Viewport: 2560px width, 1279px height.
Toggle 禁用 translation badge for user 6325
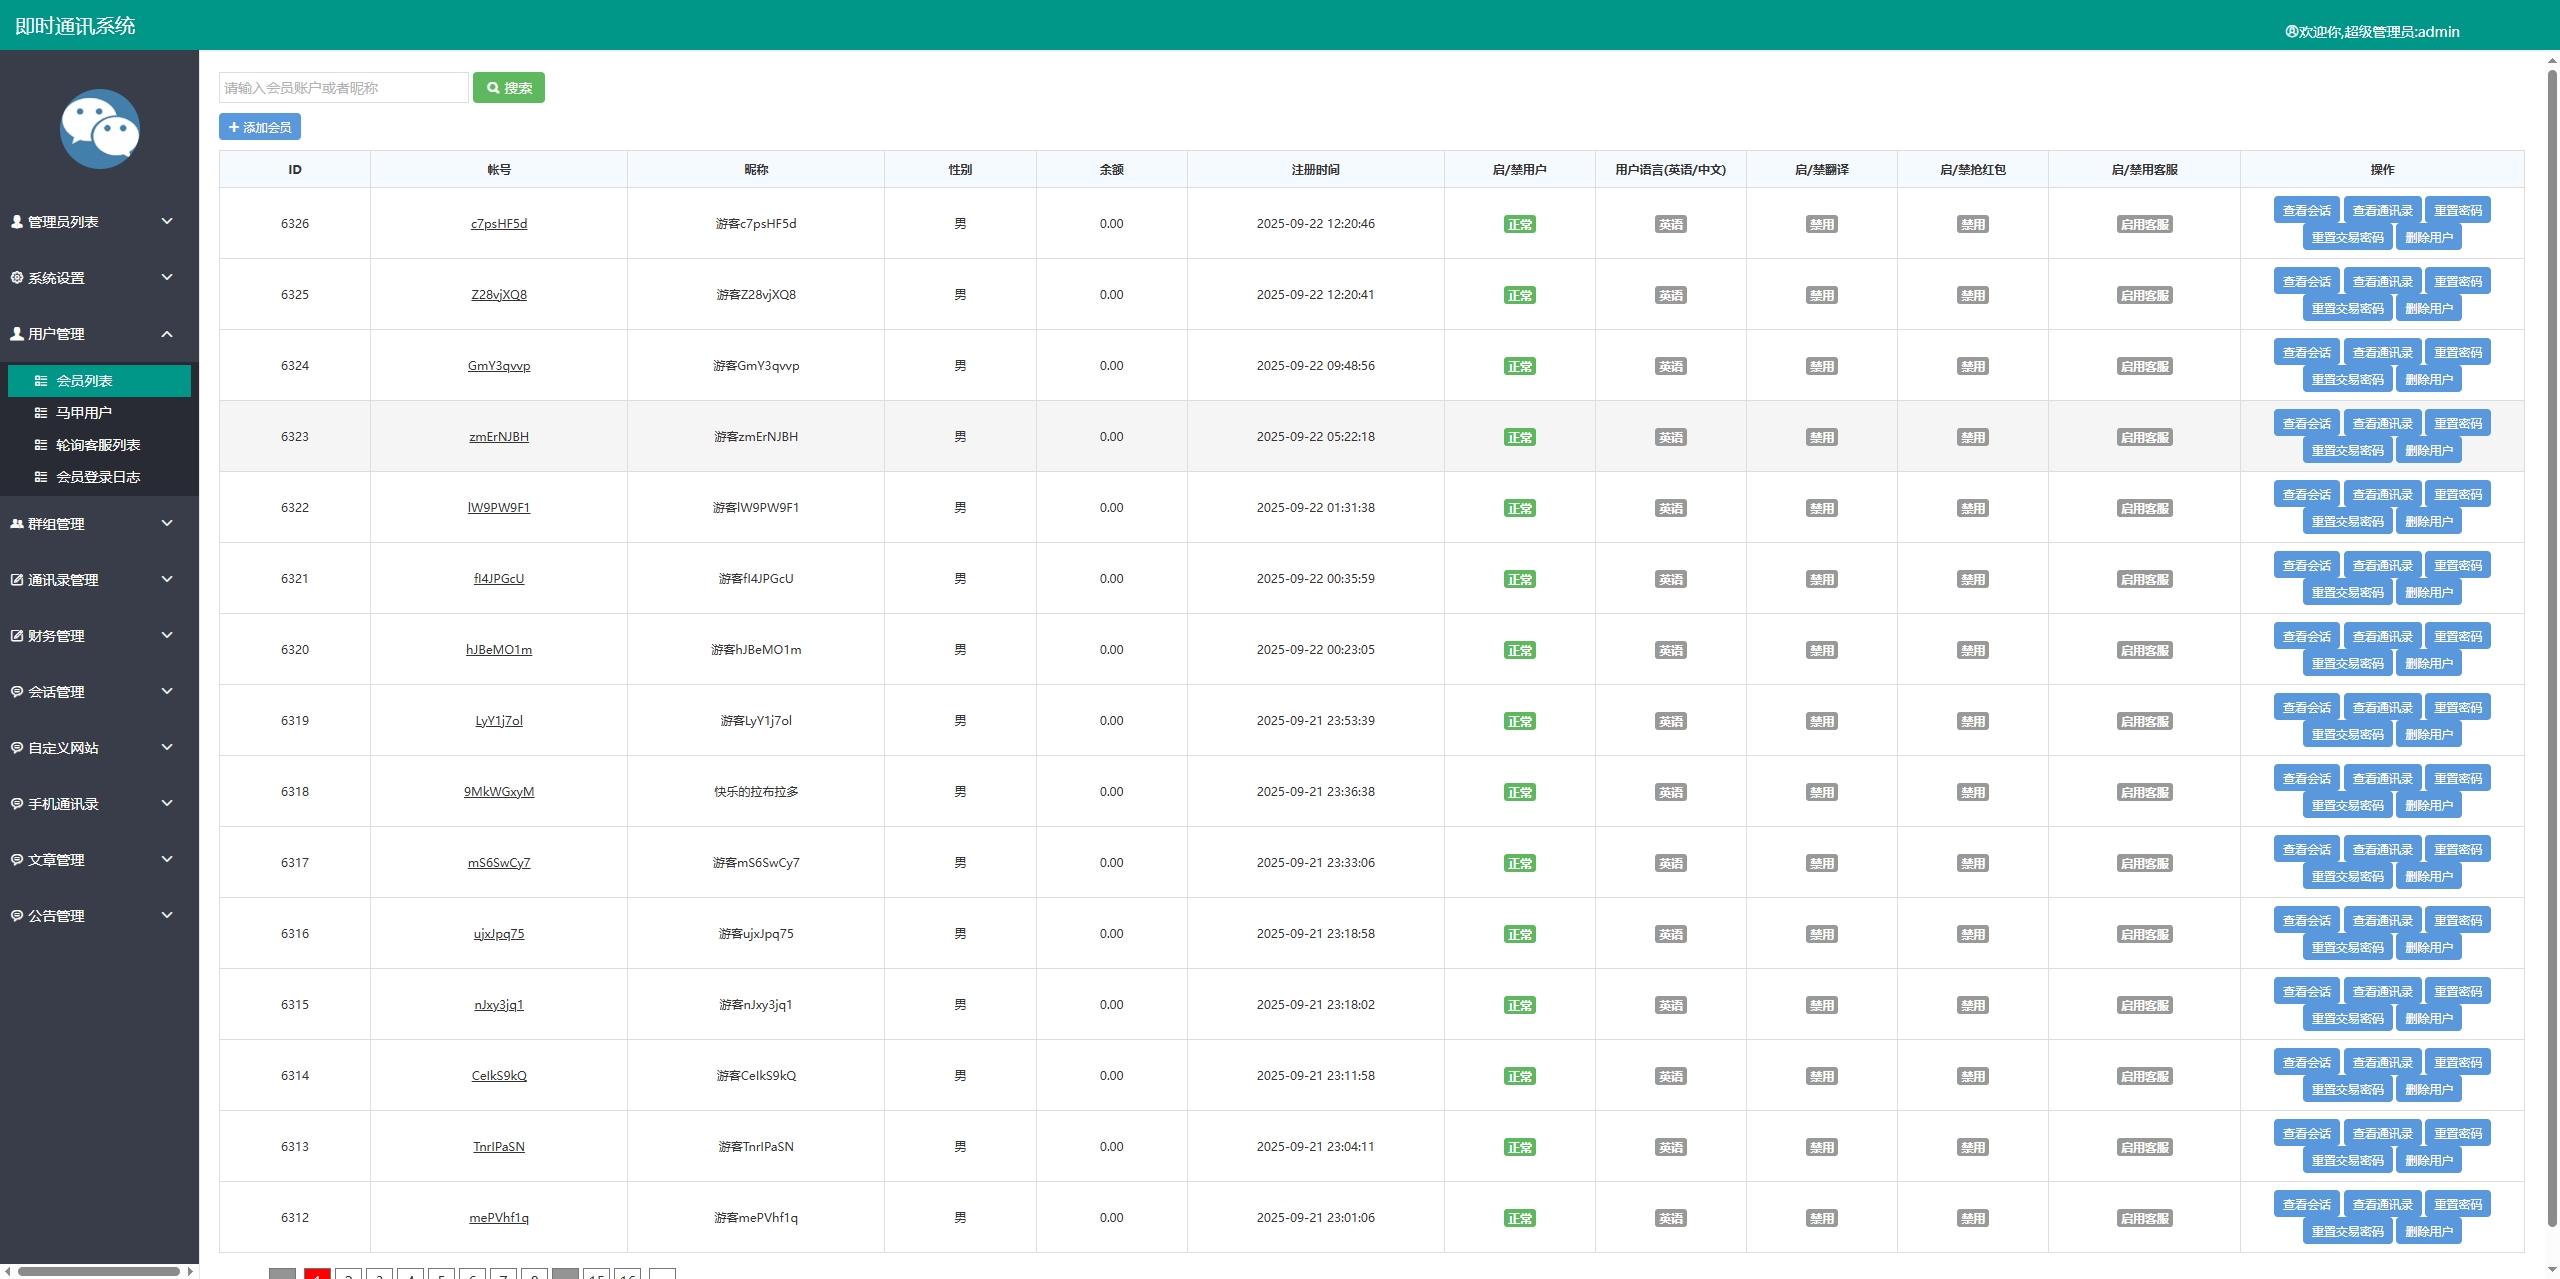pyautogui.click(x=1821, y=296)
